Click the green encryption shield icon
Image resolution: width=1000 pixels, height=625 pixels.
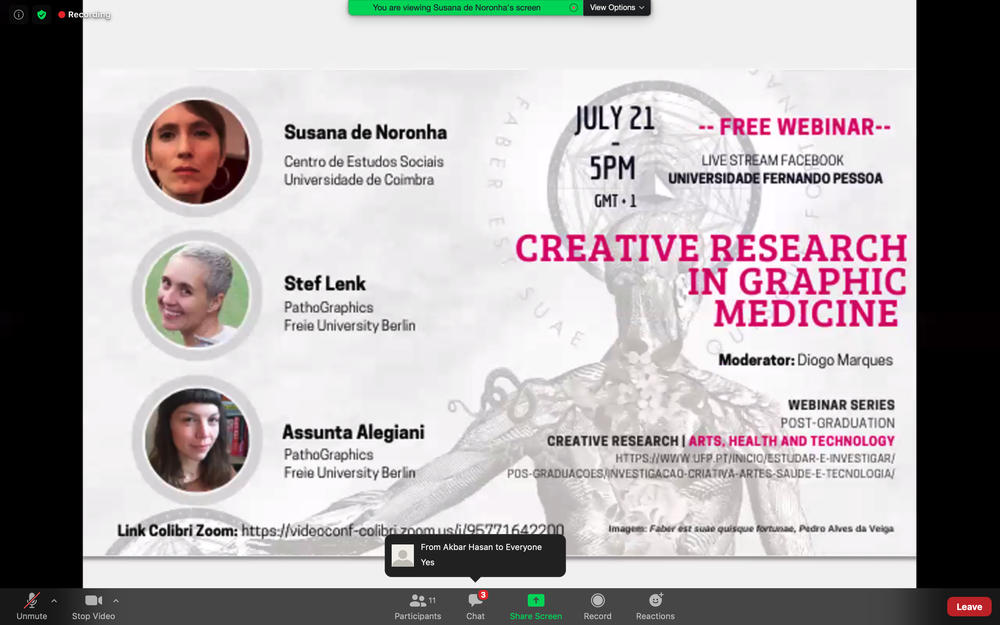41,15
